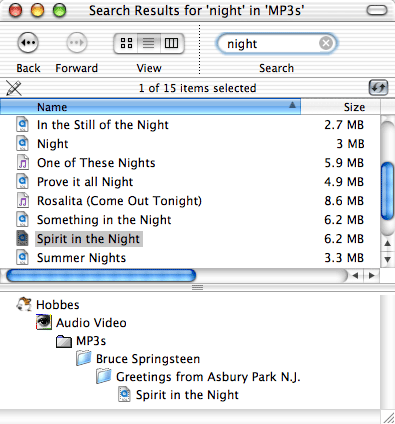Image resolution: width=395 pixels, height=424 pixels.
Task: Sort results by the Name column
Action: click(x=150, y=107)
